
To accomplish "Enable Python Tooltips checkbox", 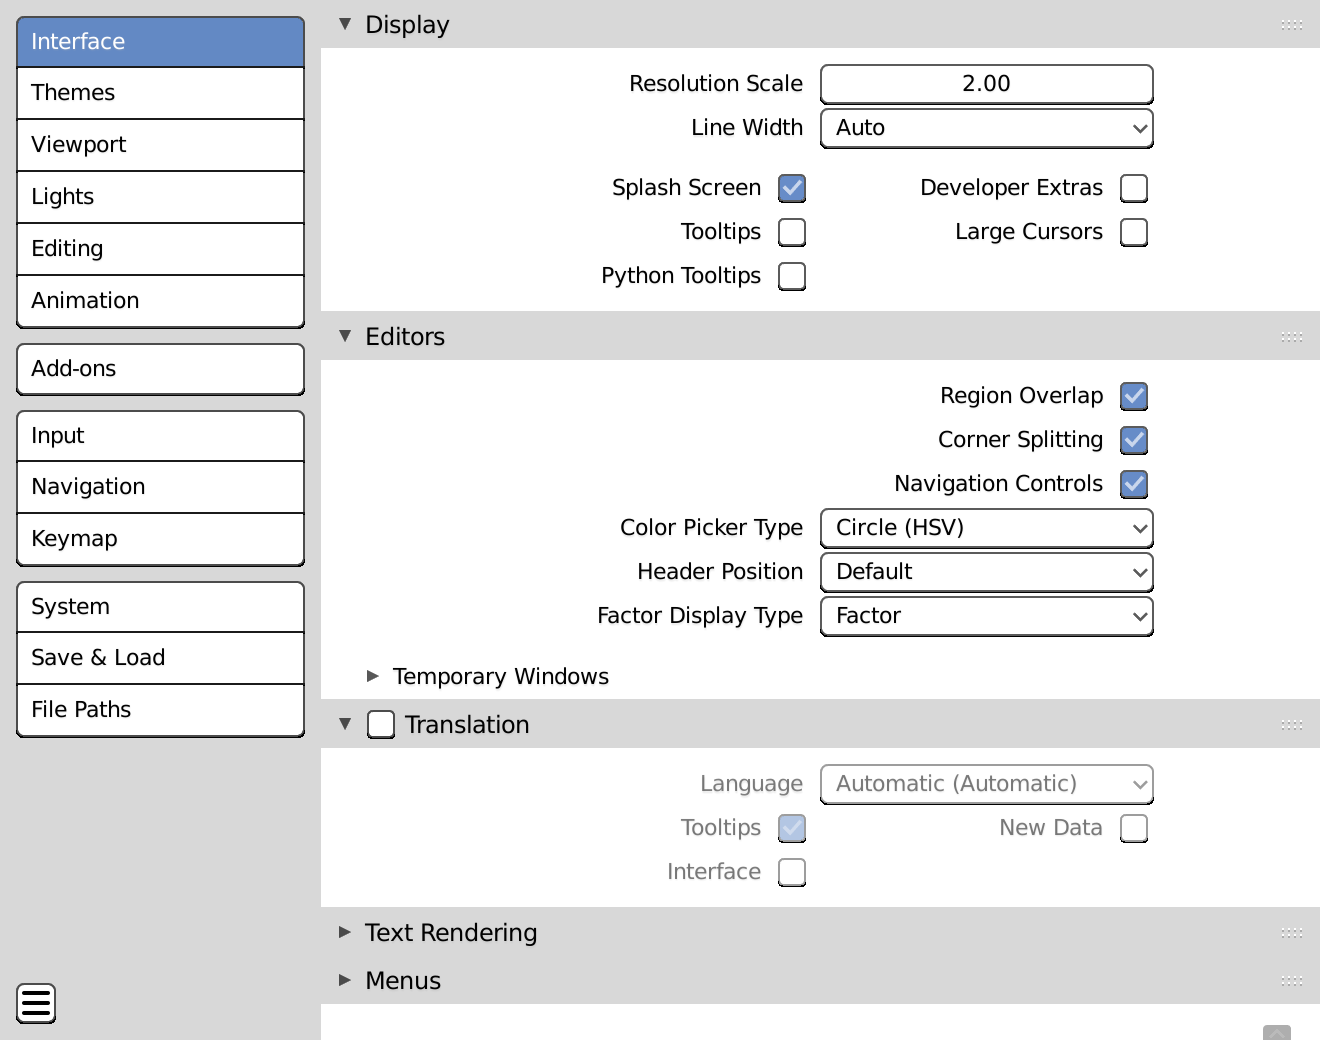I will [x=792, y=276].
